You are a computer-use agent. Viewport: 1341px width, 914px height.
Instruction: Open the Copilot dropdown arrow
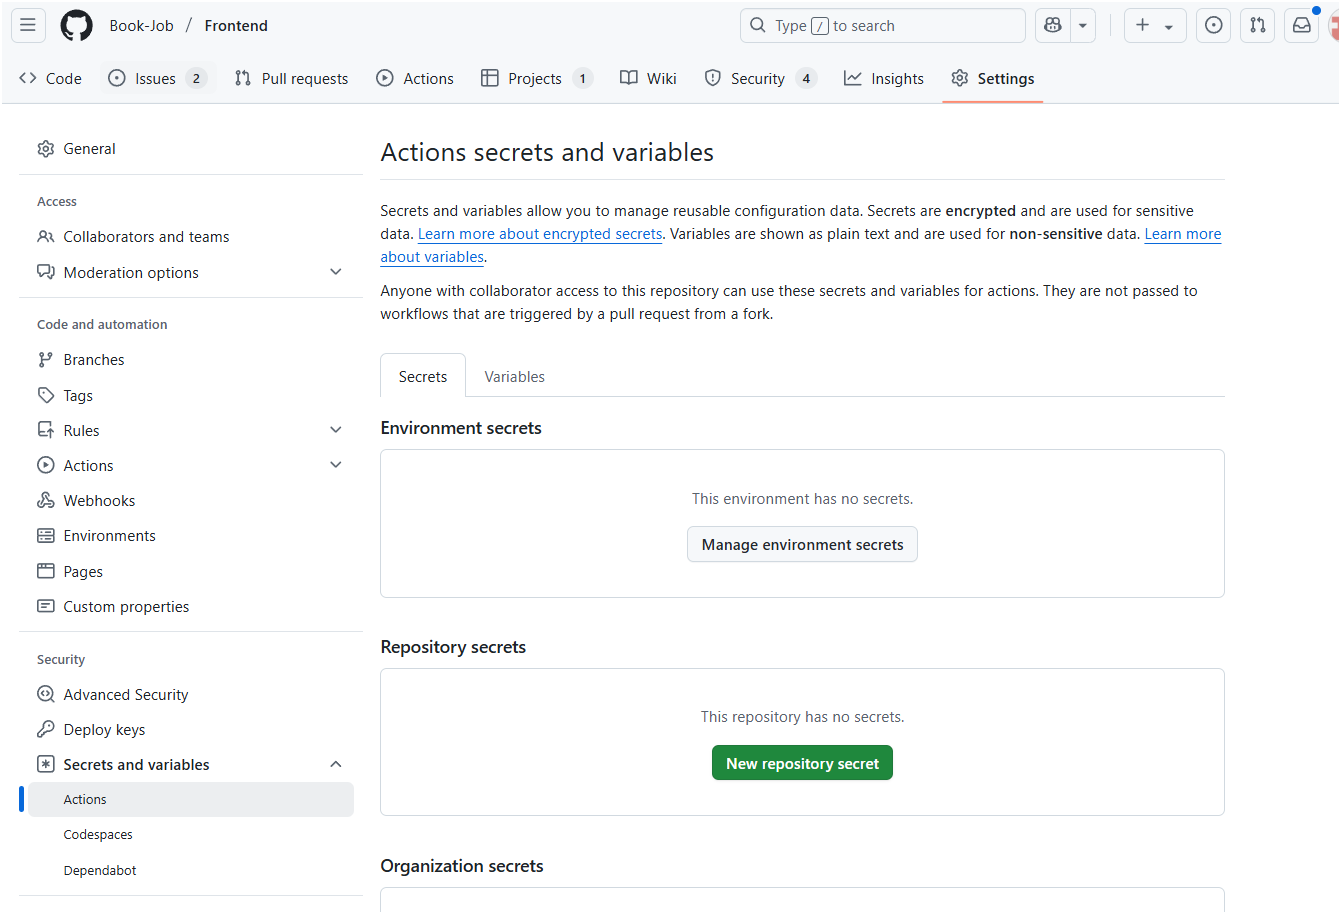(1083, 26)
